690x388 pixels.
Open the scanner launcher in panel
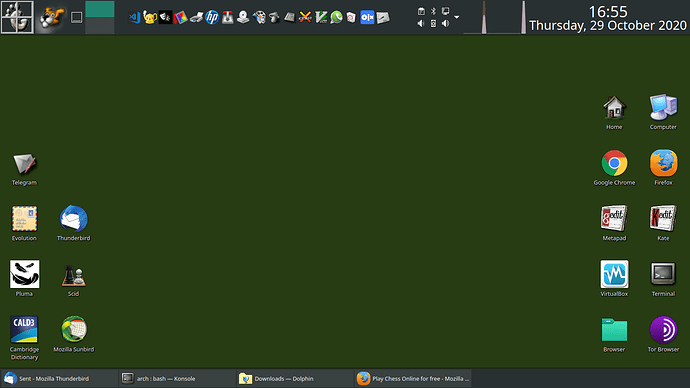point(196,18)
